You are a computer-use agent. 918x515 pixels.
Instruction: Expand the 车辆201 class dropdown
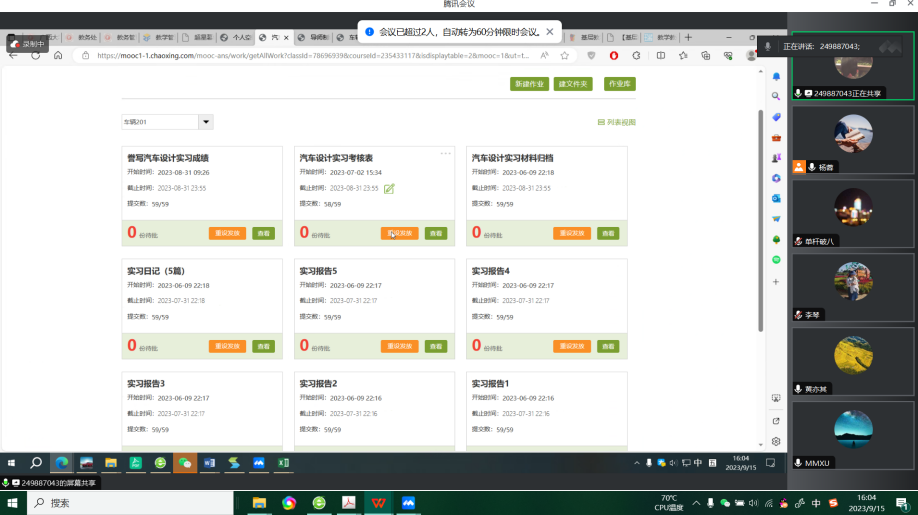[206, 122]
